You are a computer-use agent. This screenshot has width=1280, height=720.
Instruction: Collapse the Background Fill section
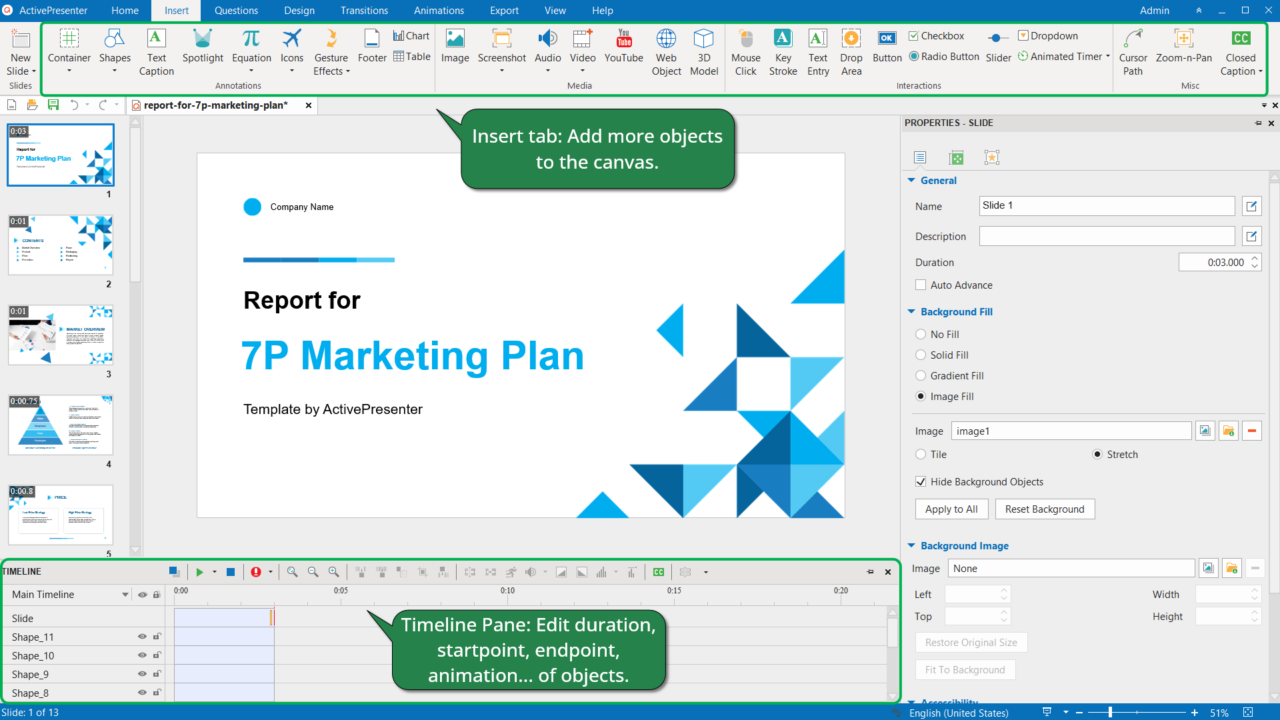[x=910, y=311]
